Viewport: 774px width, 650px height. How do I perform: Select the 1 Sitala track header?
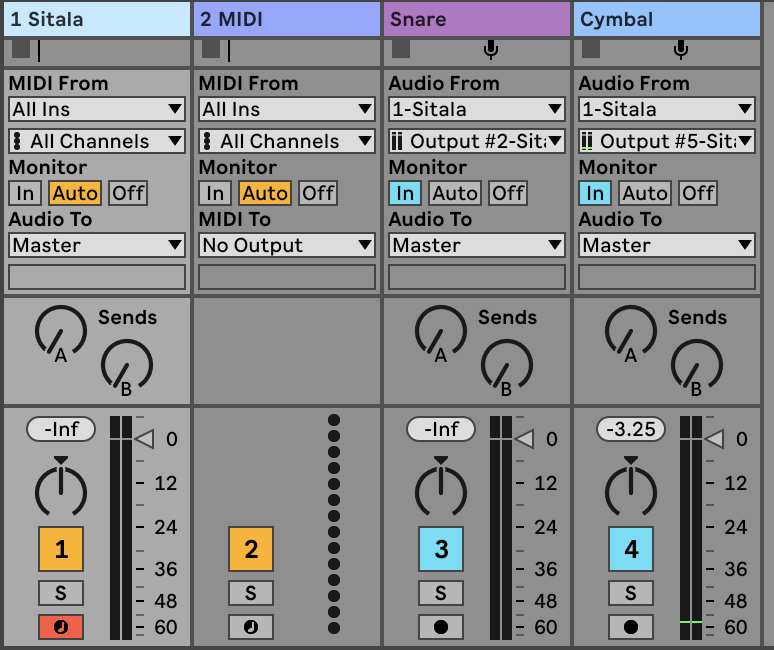pos(97,19)
